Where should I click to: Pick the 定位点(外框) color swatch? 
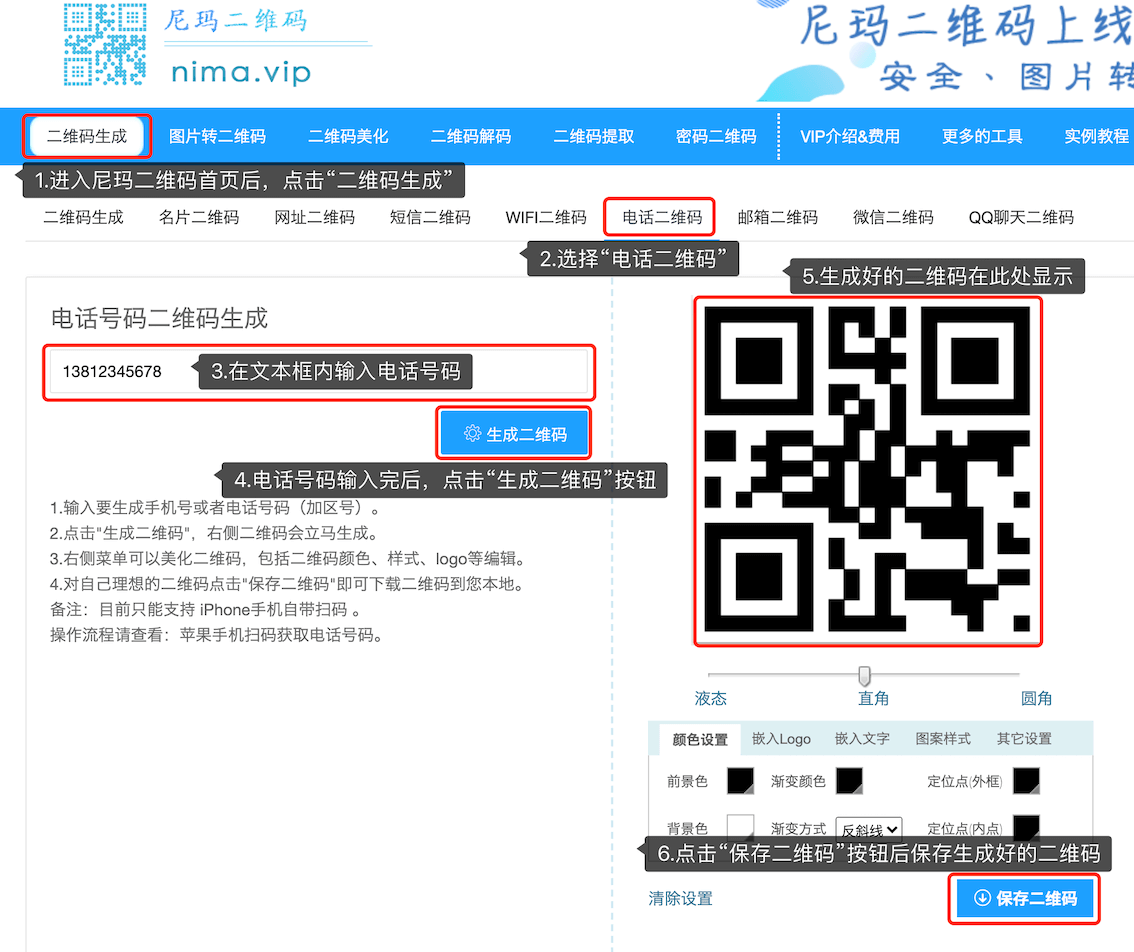click(1027, 781)
